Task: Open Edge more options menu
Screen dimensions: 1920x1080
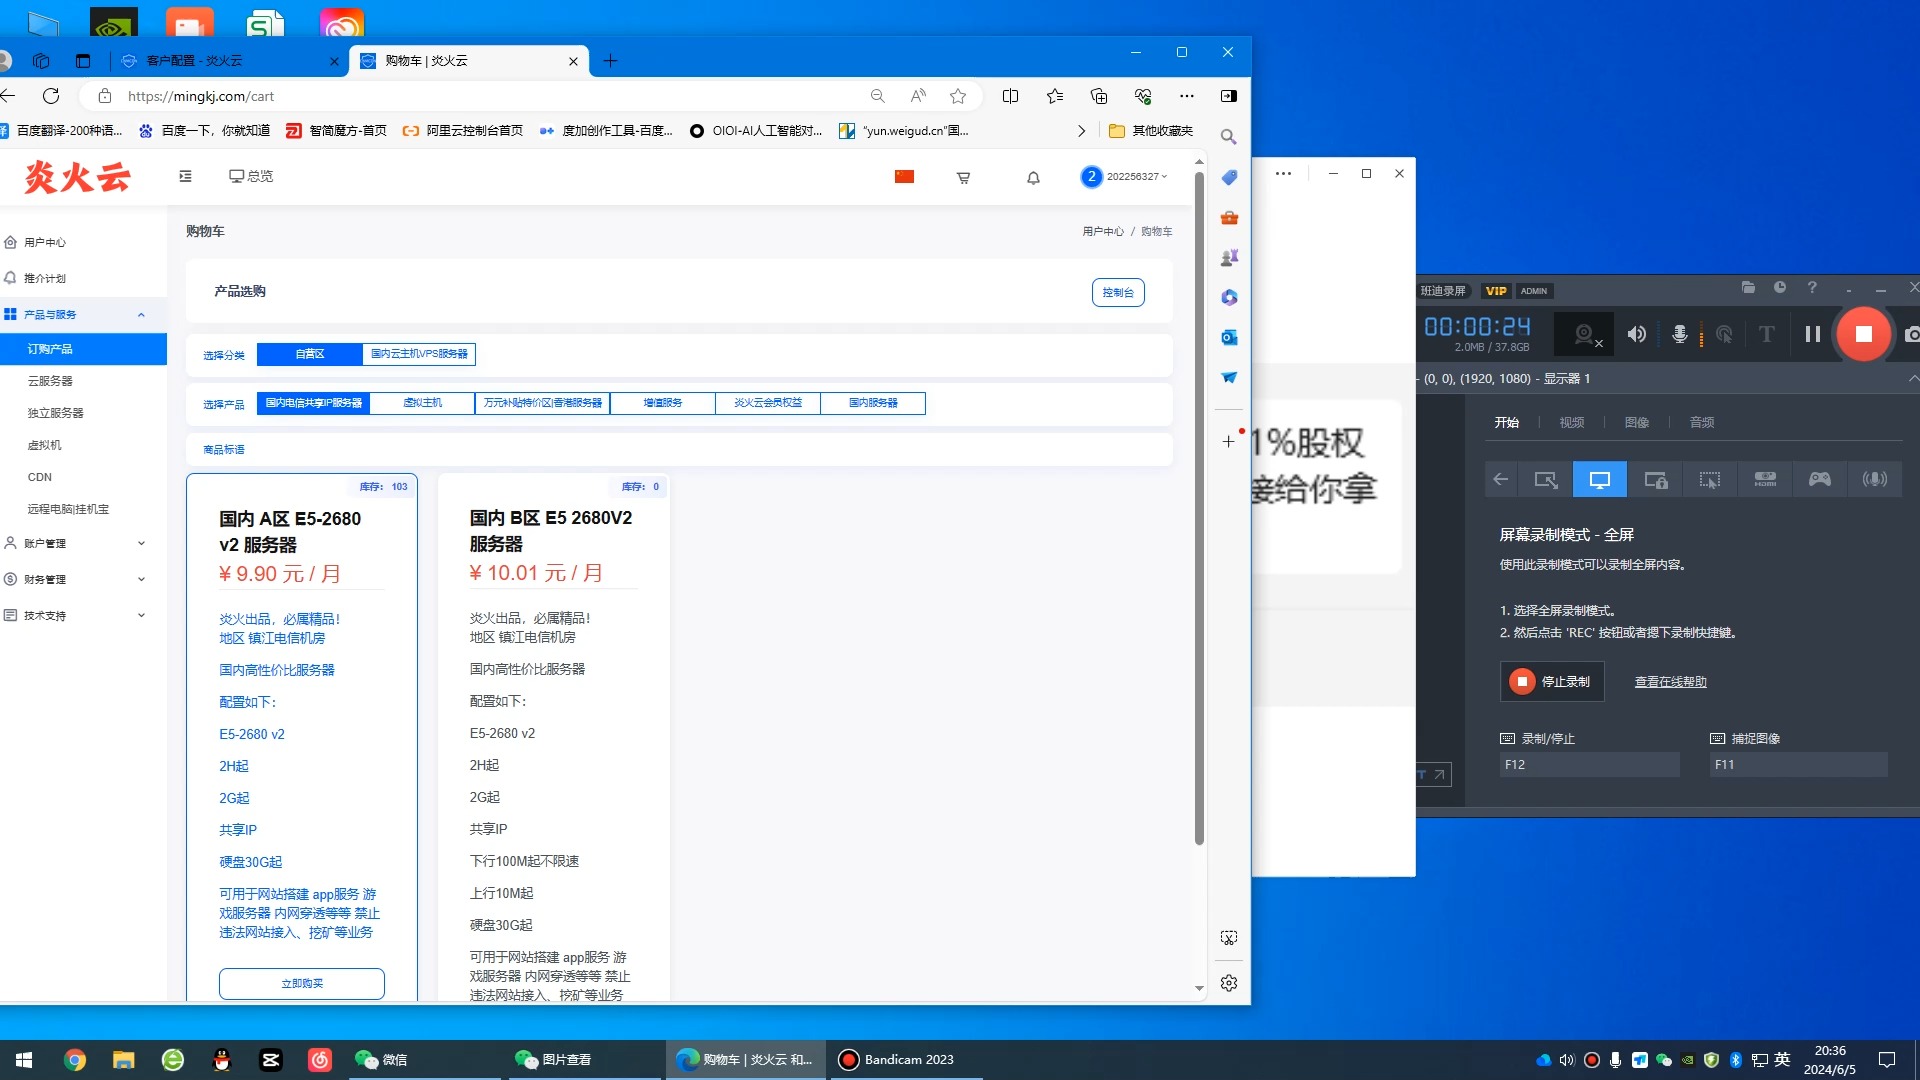Action: point(1187,96)
